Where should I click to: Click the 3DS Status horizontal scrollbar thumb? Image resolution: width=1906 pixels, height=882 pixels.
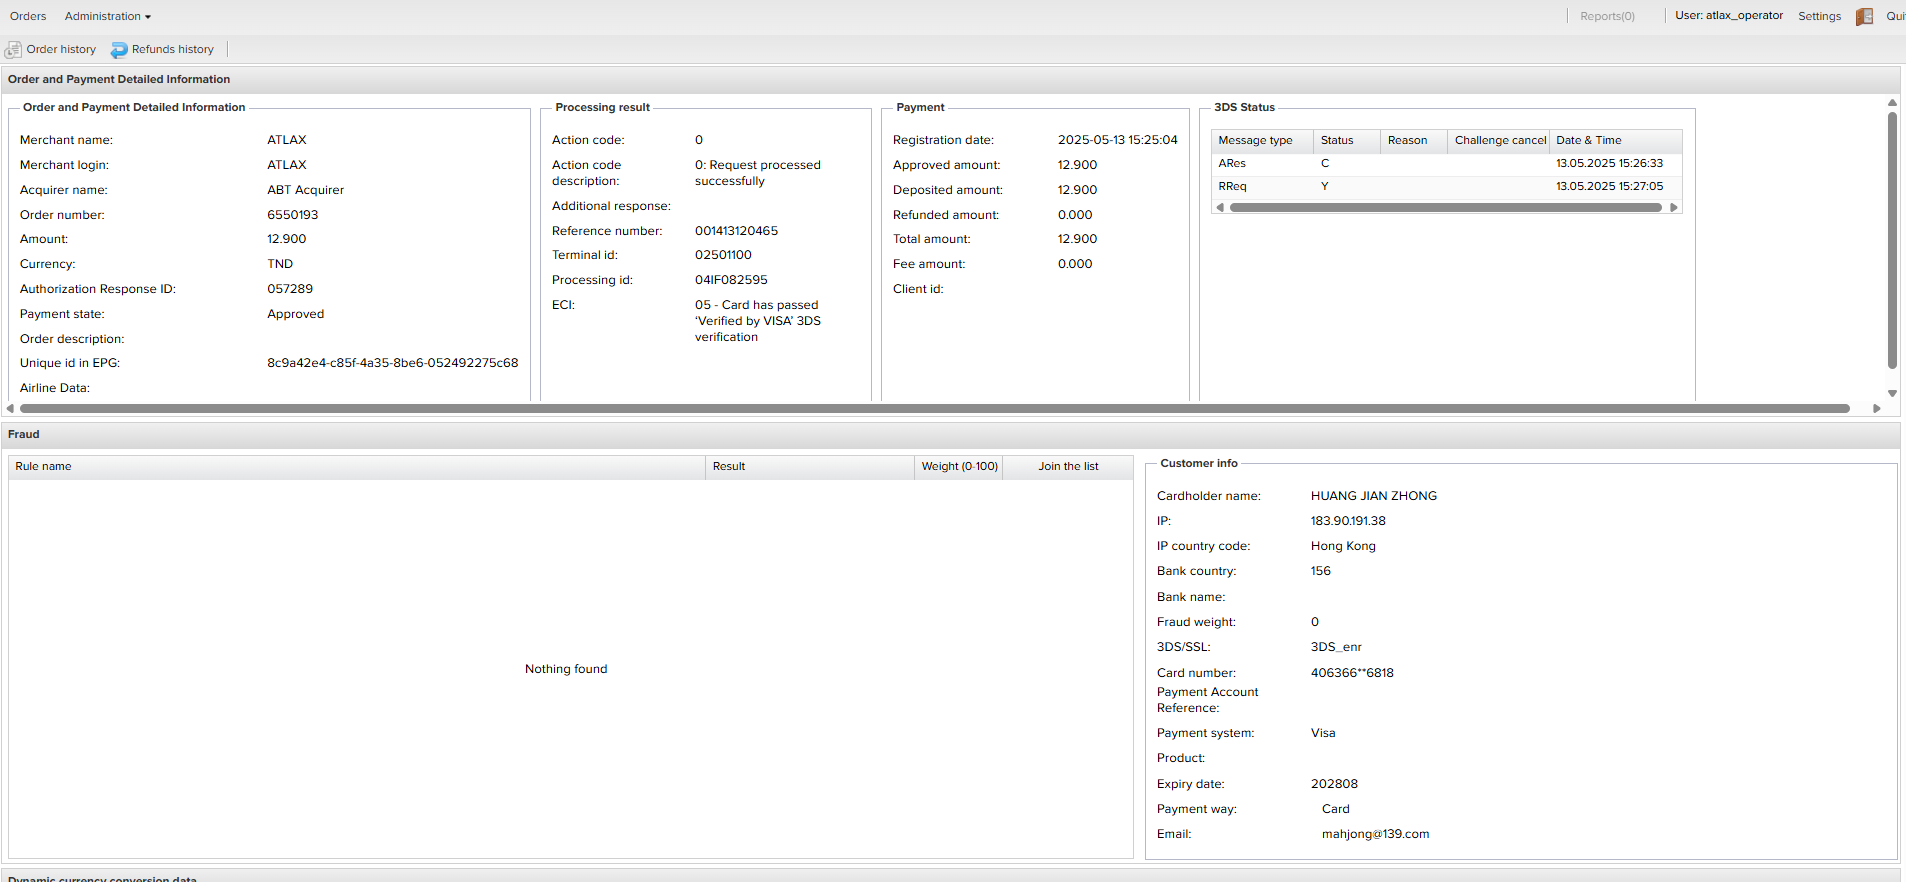pyautogui.click(x=1445, y=208)
